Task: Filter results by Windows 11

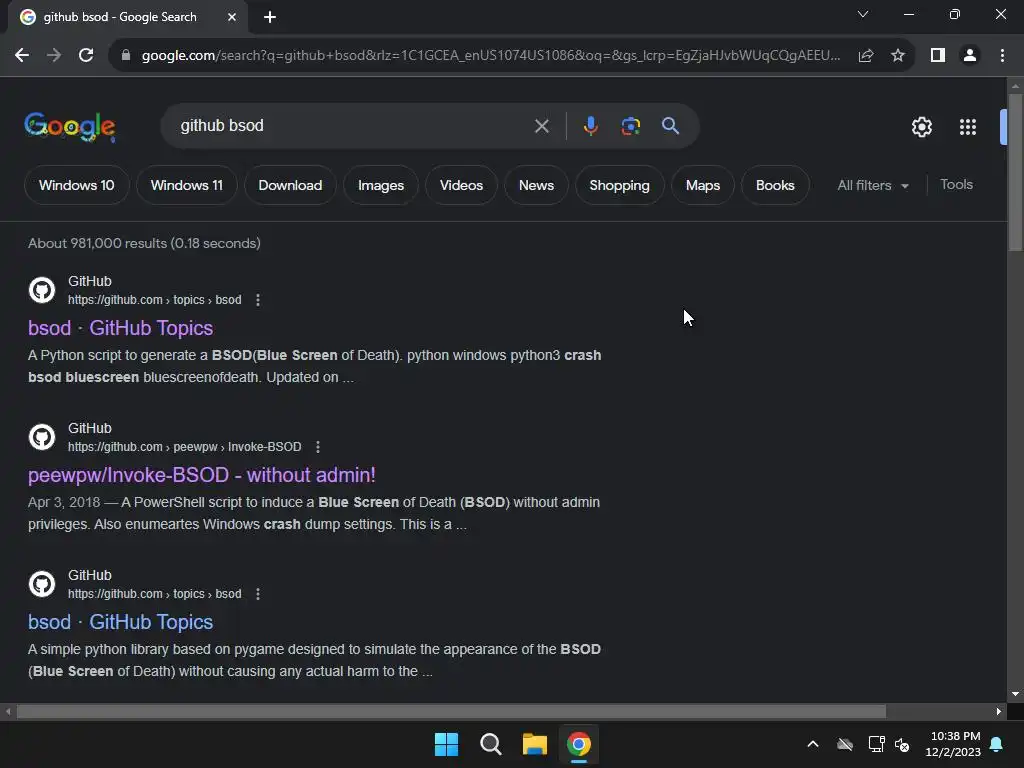Action: pyautogui.click(x=187, y=185)
